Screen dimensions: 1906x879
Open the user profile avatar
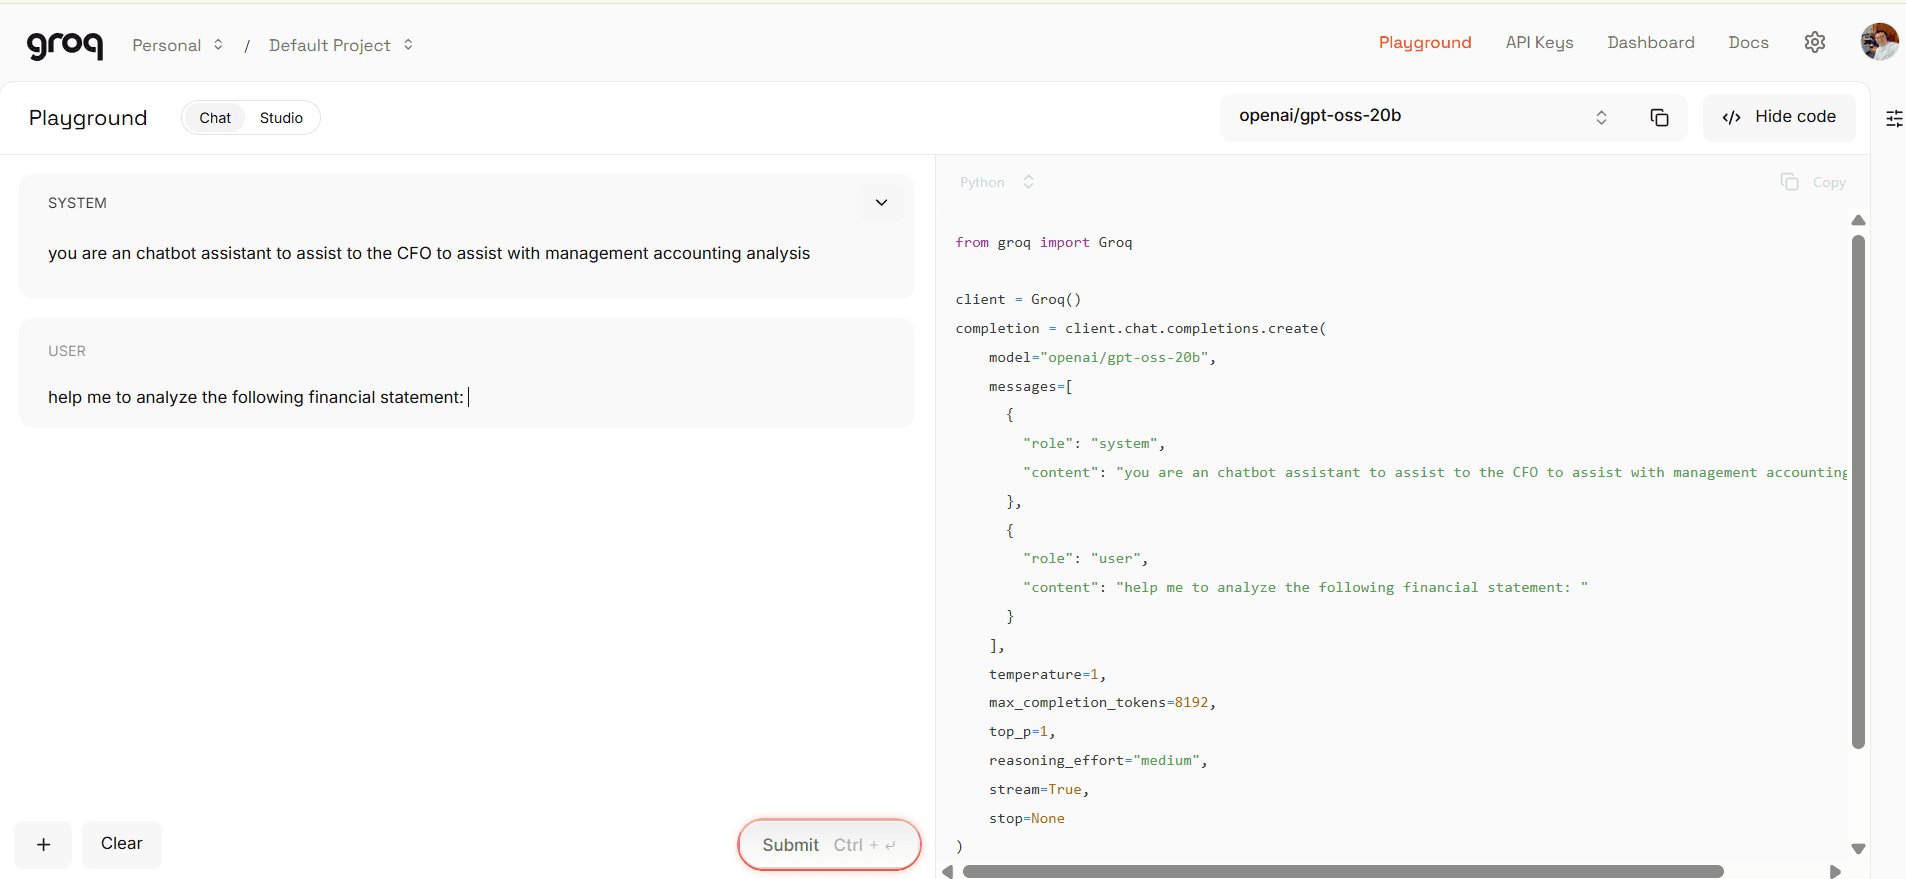coord(1878,42)
